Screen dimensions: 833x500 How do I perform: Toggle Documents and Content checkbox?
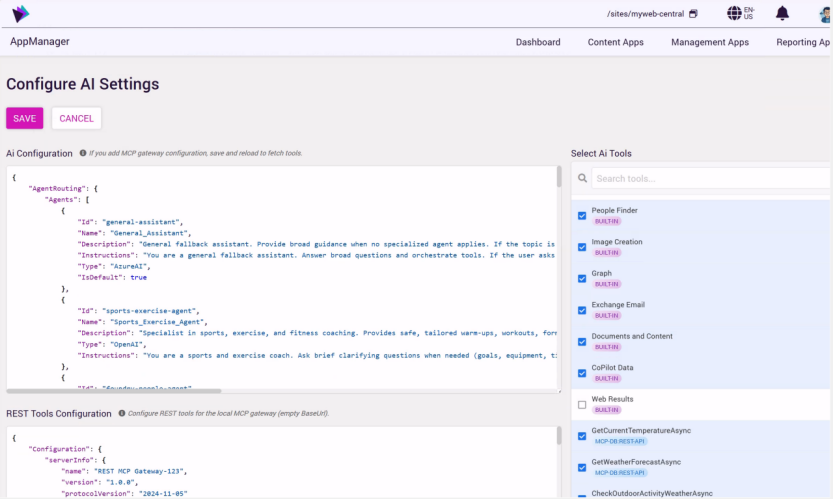582,342
